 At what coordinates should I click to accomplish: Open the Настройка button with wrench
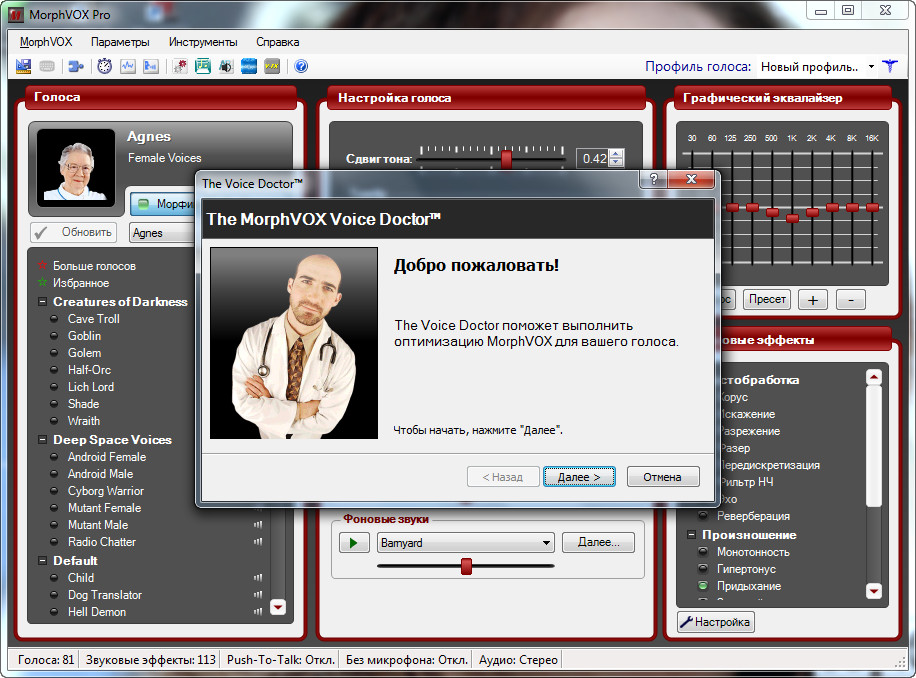[716, 622]
